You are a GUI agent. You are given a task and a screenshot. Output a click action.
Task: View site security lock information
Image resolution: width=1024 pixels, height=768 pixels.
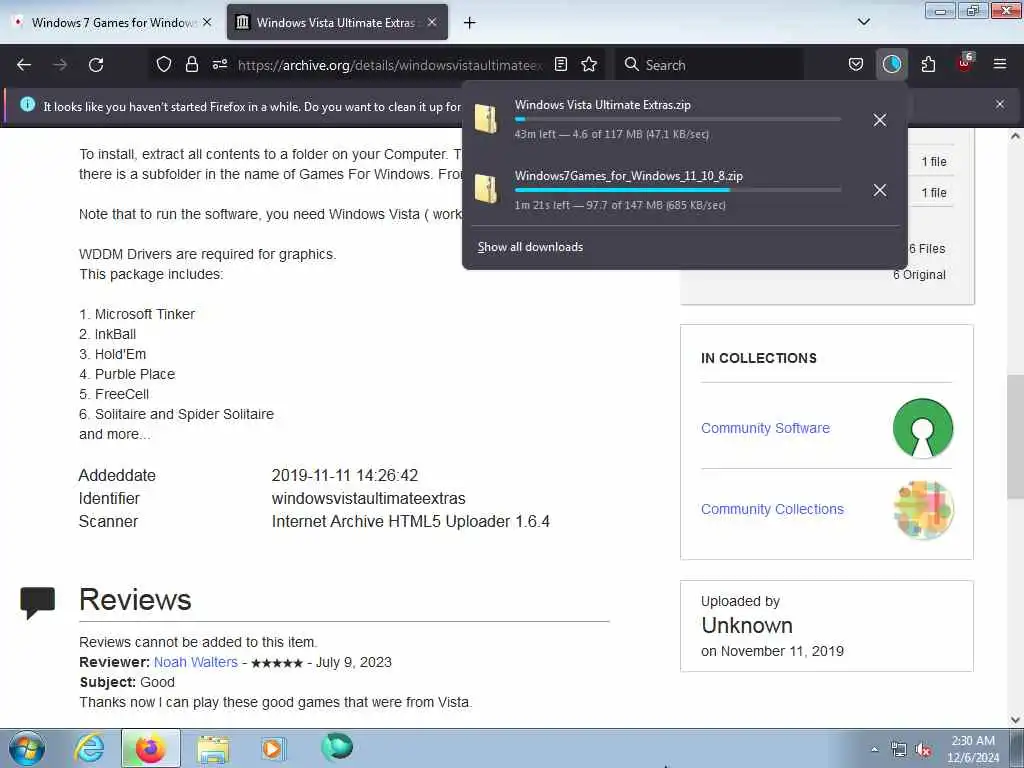pyautogui.click(x=191, y=64)
